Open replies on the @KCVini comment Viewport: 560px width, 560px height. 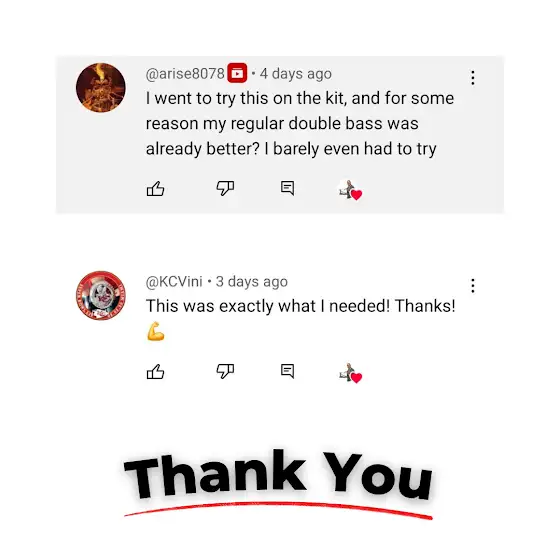(x=288, y=371)
